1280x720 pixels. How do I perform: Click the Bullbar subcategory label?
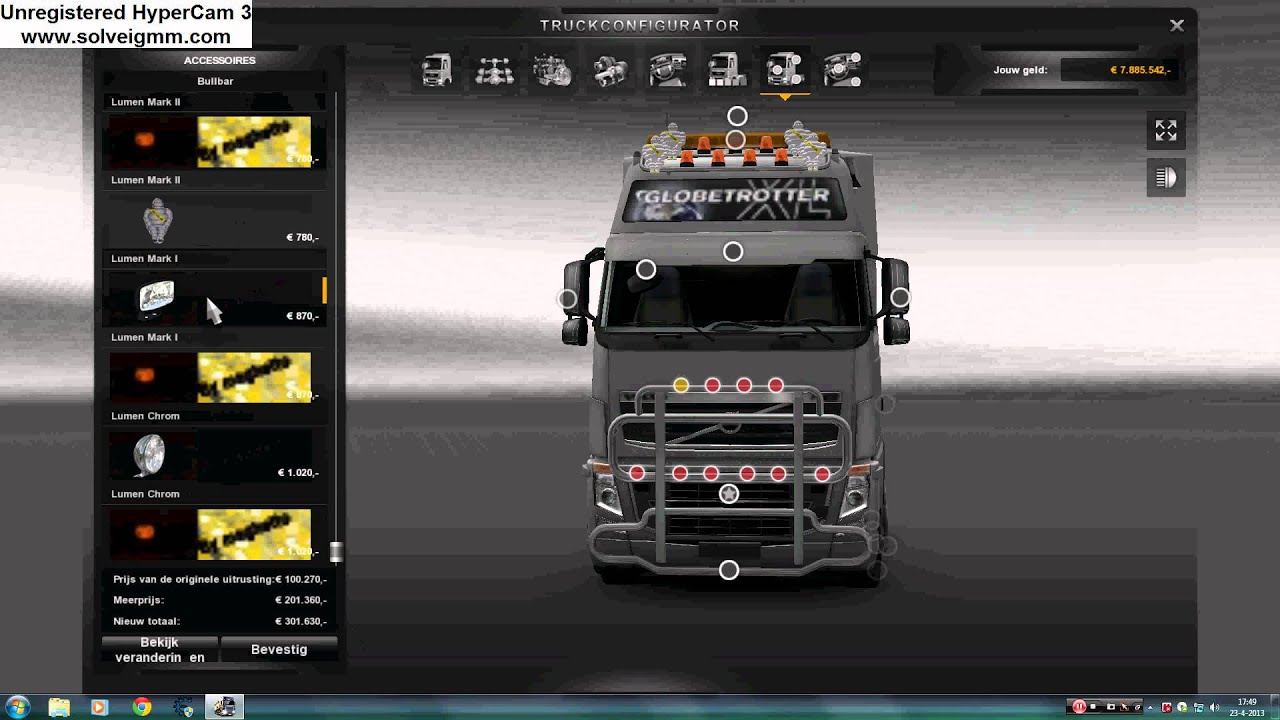[x=215, y=81]
